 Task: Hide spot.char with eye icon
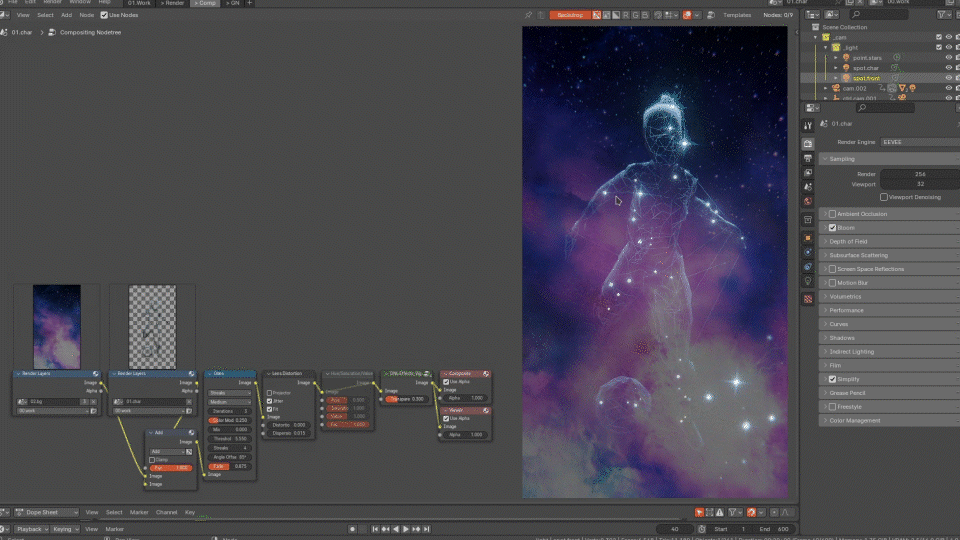click(x=948, y=68)
